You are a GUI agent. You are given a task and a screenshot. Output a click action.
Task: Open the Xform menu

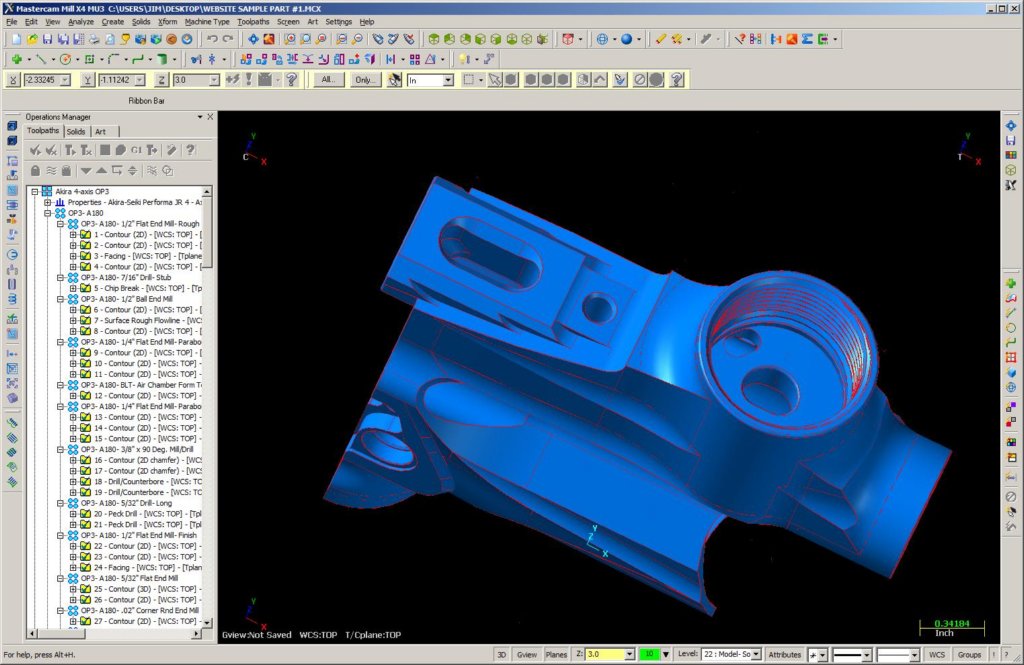[x=167, y=22]
